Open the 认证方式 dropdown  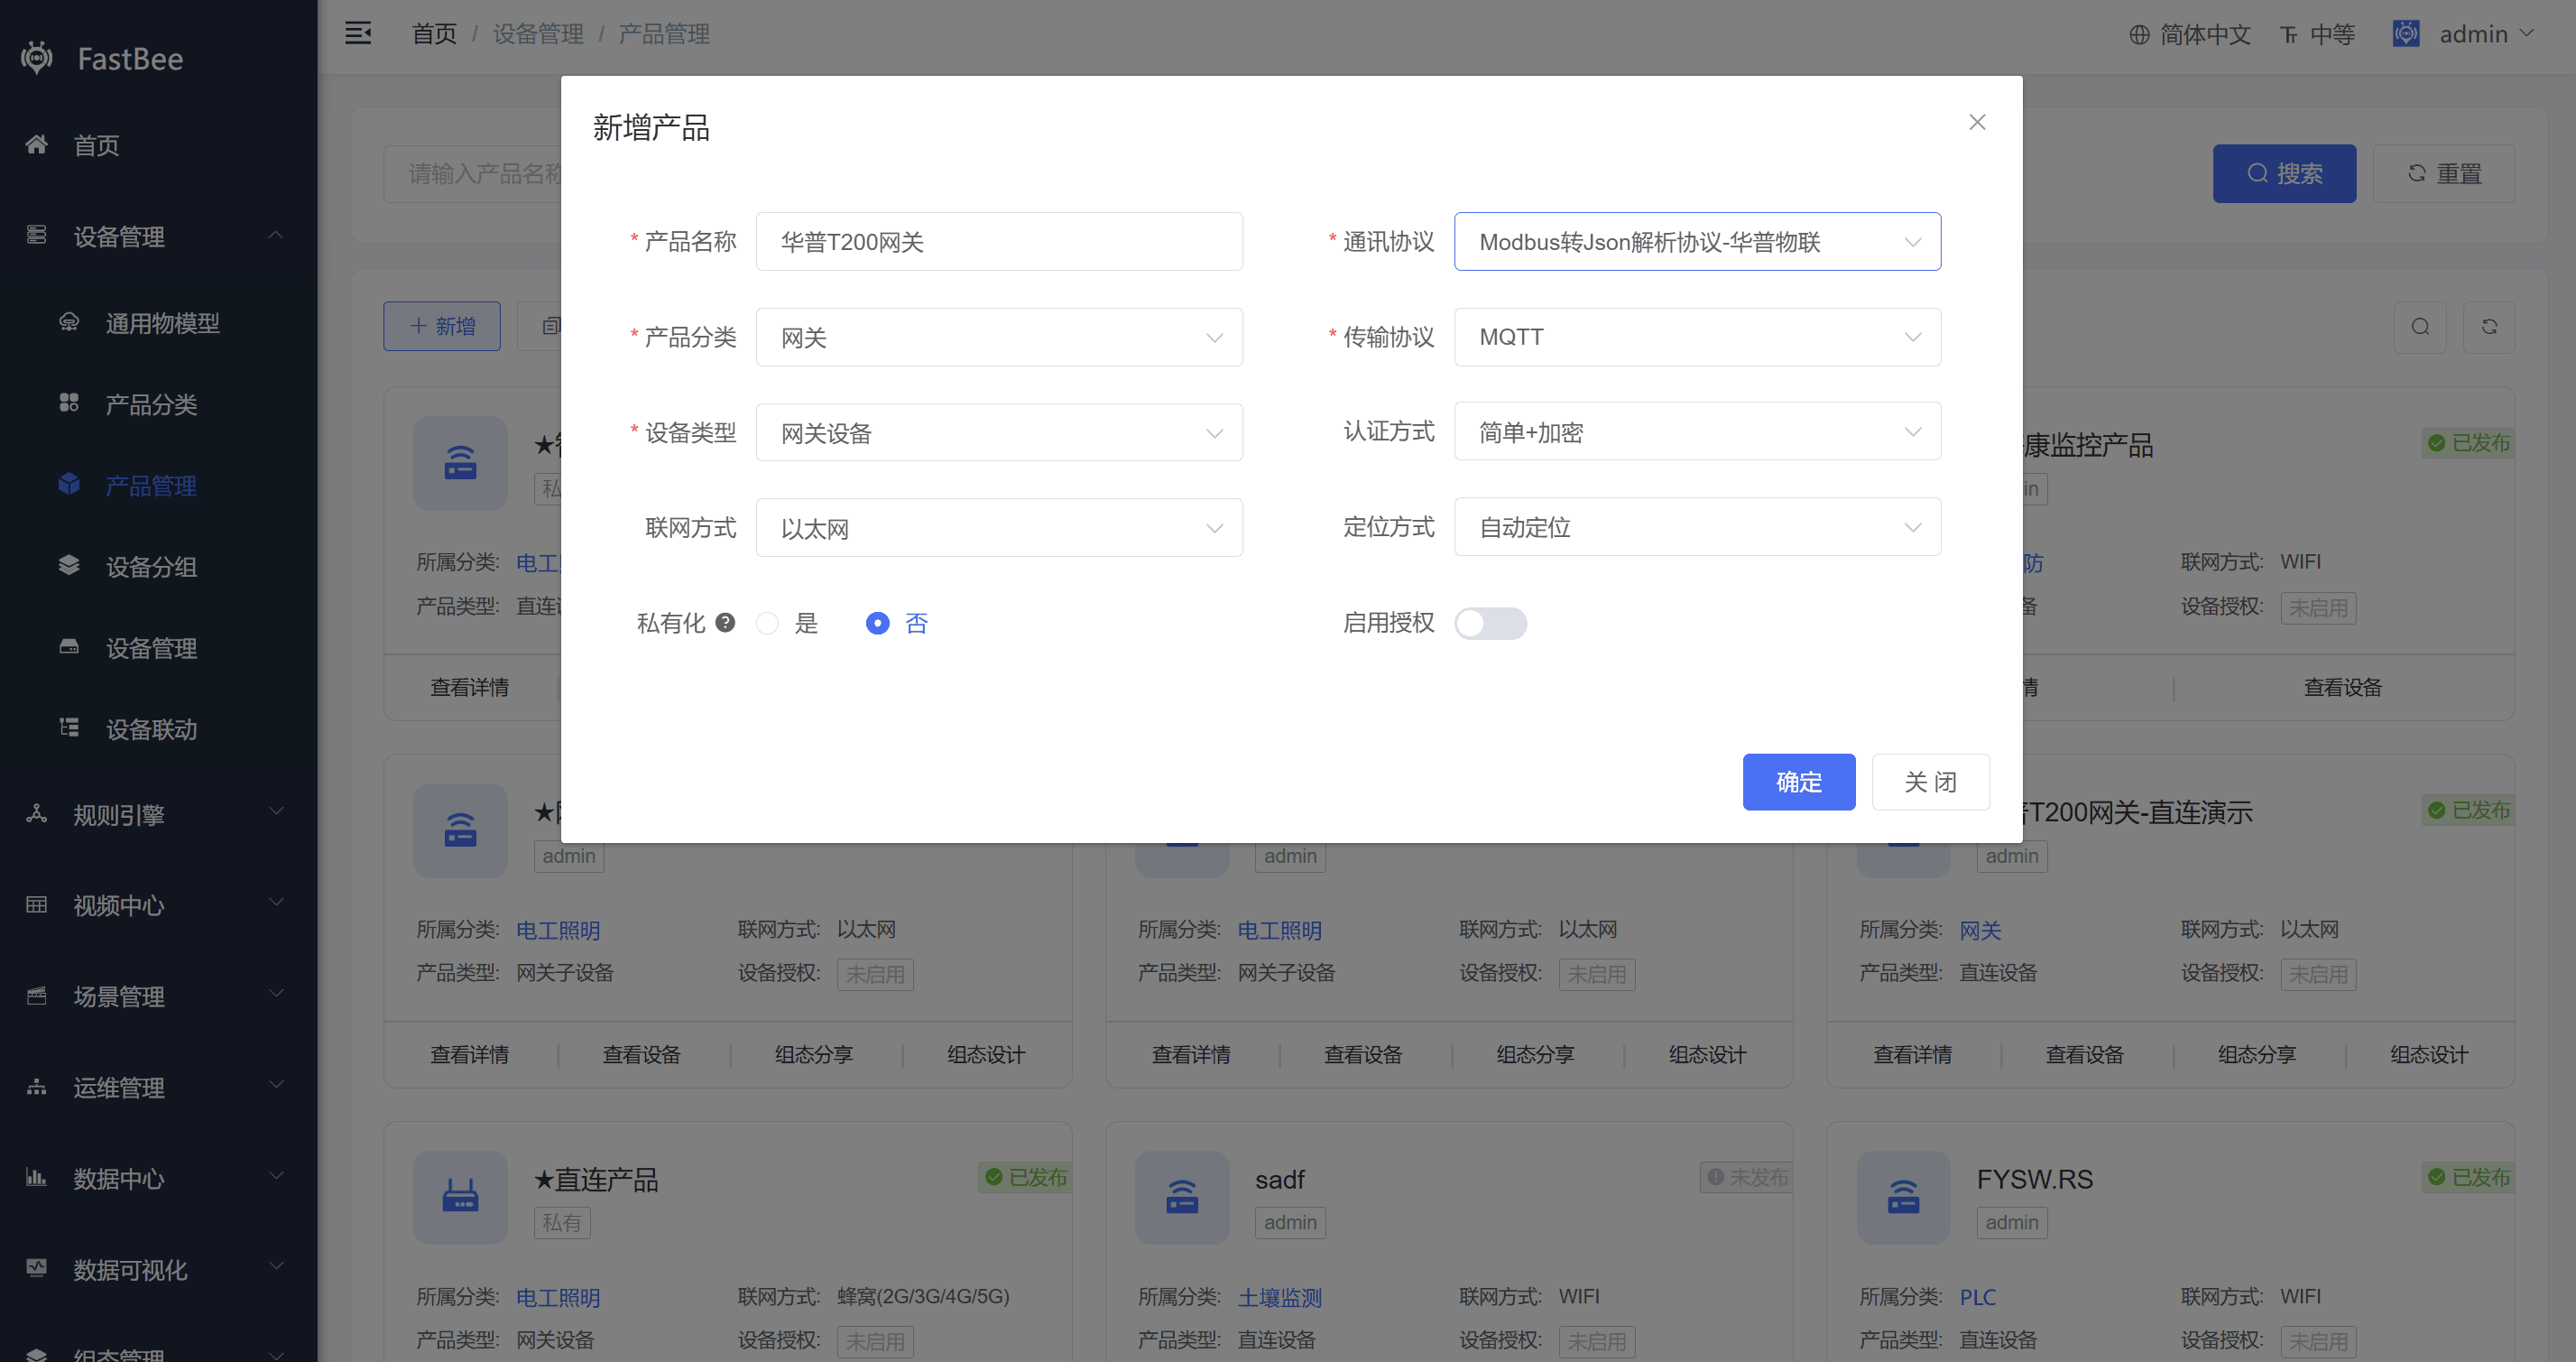[x=1697, y=431]
